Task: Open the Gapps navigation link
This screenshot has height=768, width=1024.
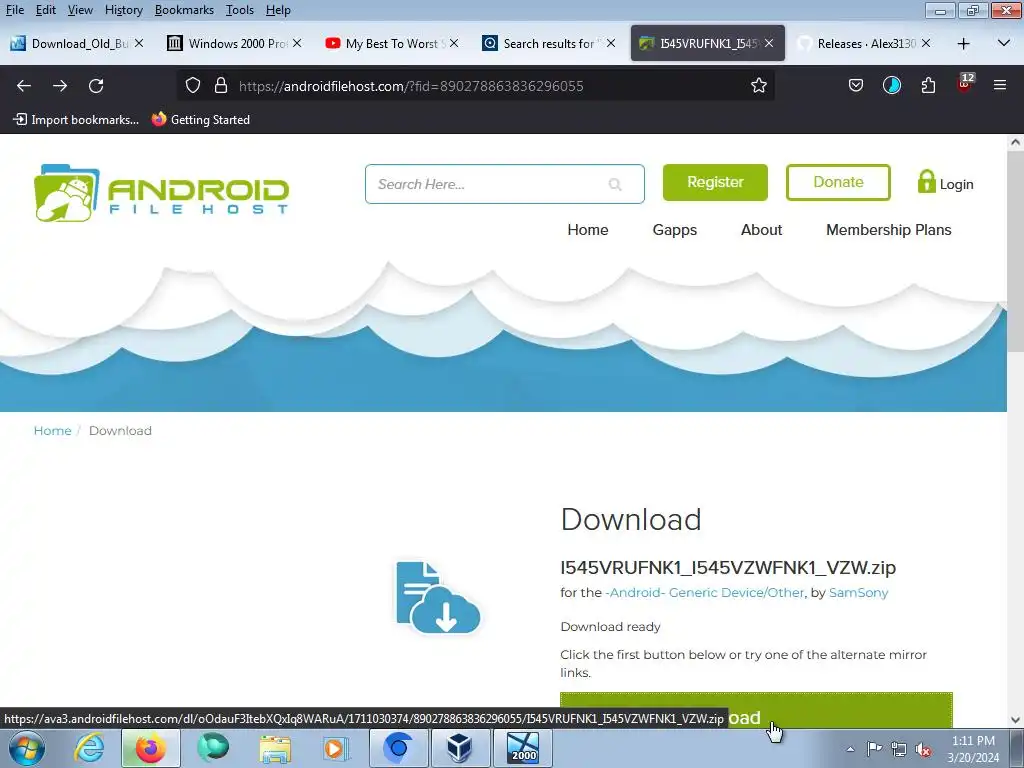Action: [675, 230]
